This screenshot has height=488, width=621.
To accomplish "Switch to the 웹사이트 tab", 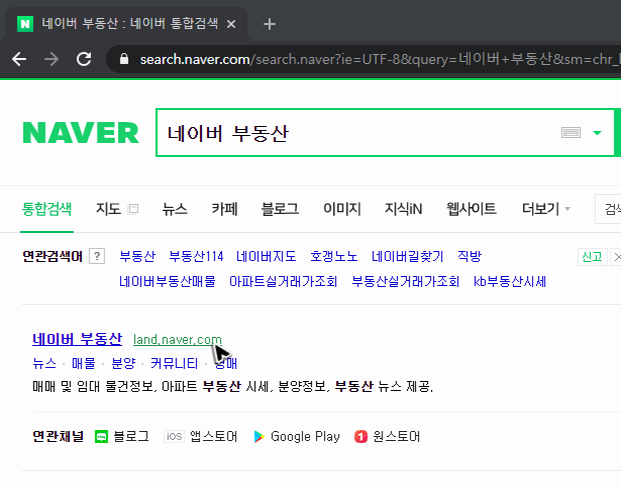I will 471,209.
